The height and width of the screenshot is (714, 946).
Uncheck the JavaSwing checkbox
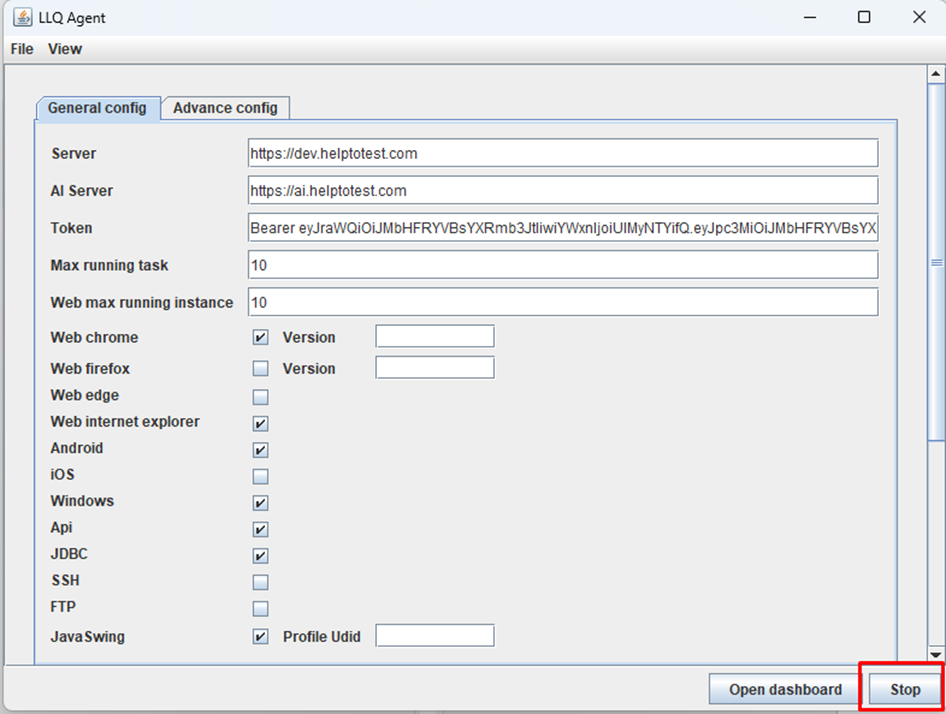pos(260,637)
